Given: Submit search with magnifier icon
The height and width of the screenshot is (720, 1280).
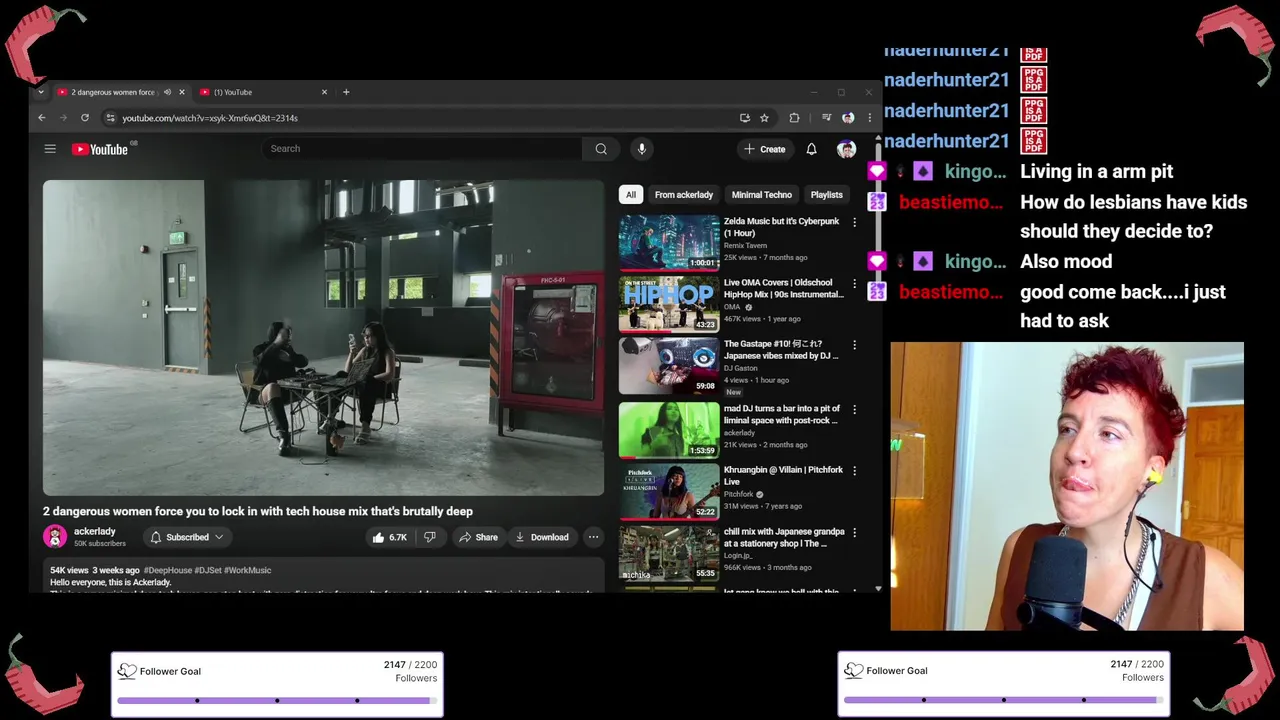Looking at the screenshot, I should [601, 149].
